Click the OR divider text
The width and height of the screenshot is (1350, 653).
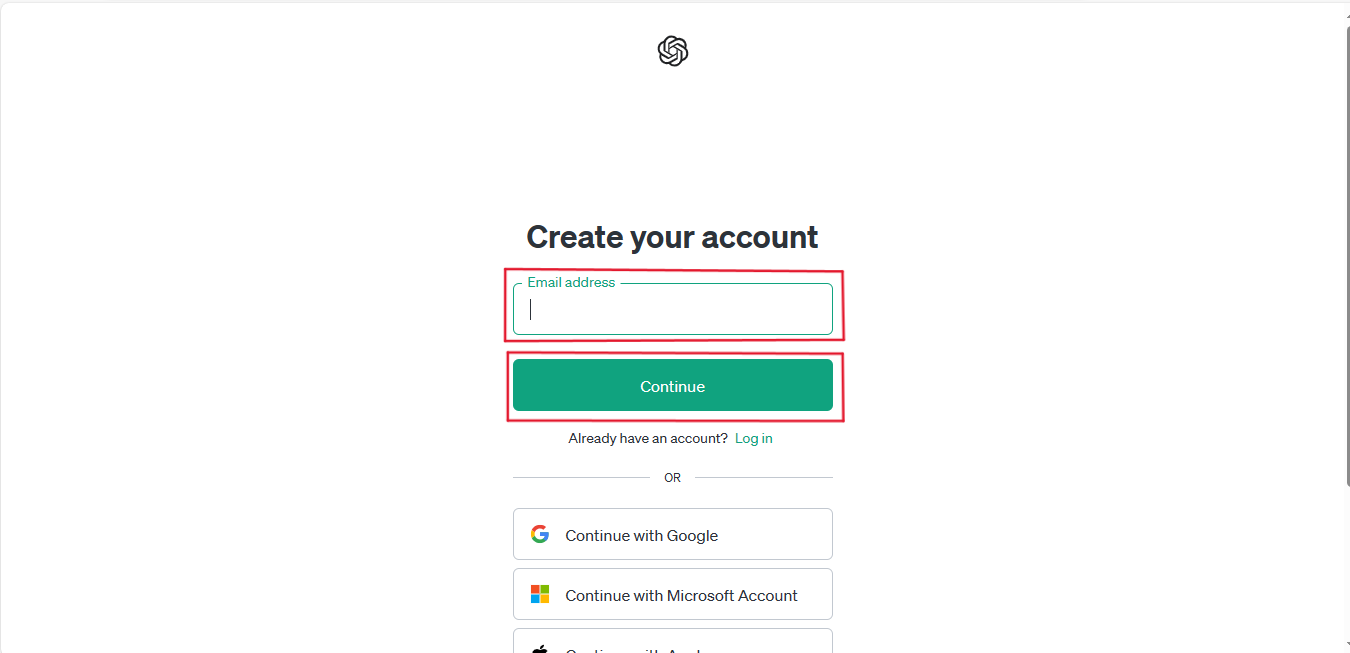tap(673, 478)
